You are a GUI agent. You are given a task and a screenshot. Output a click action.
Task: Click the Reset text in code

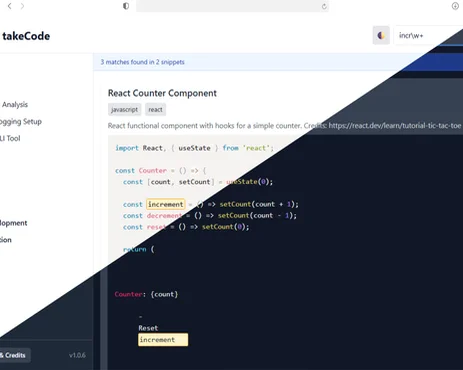click(148, 328)
